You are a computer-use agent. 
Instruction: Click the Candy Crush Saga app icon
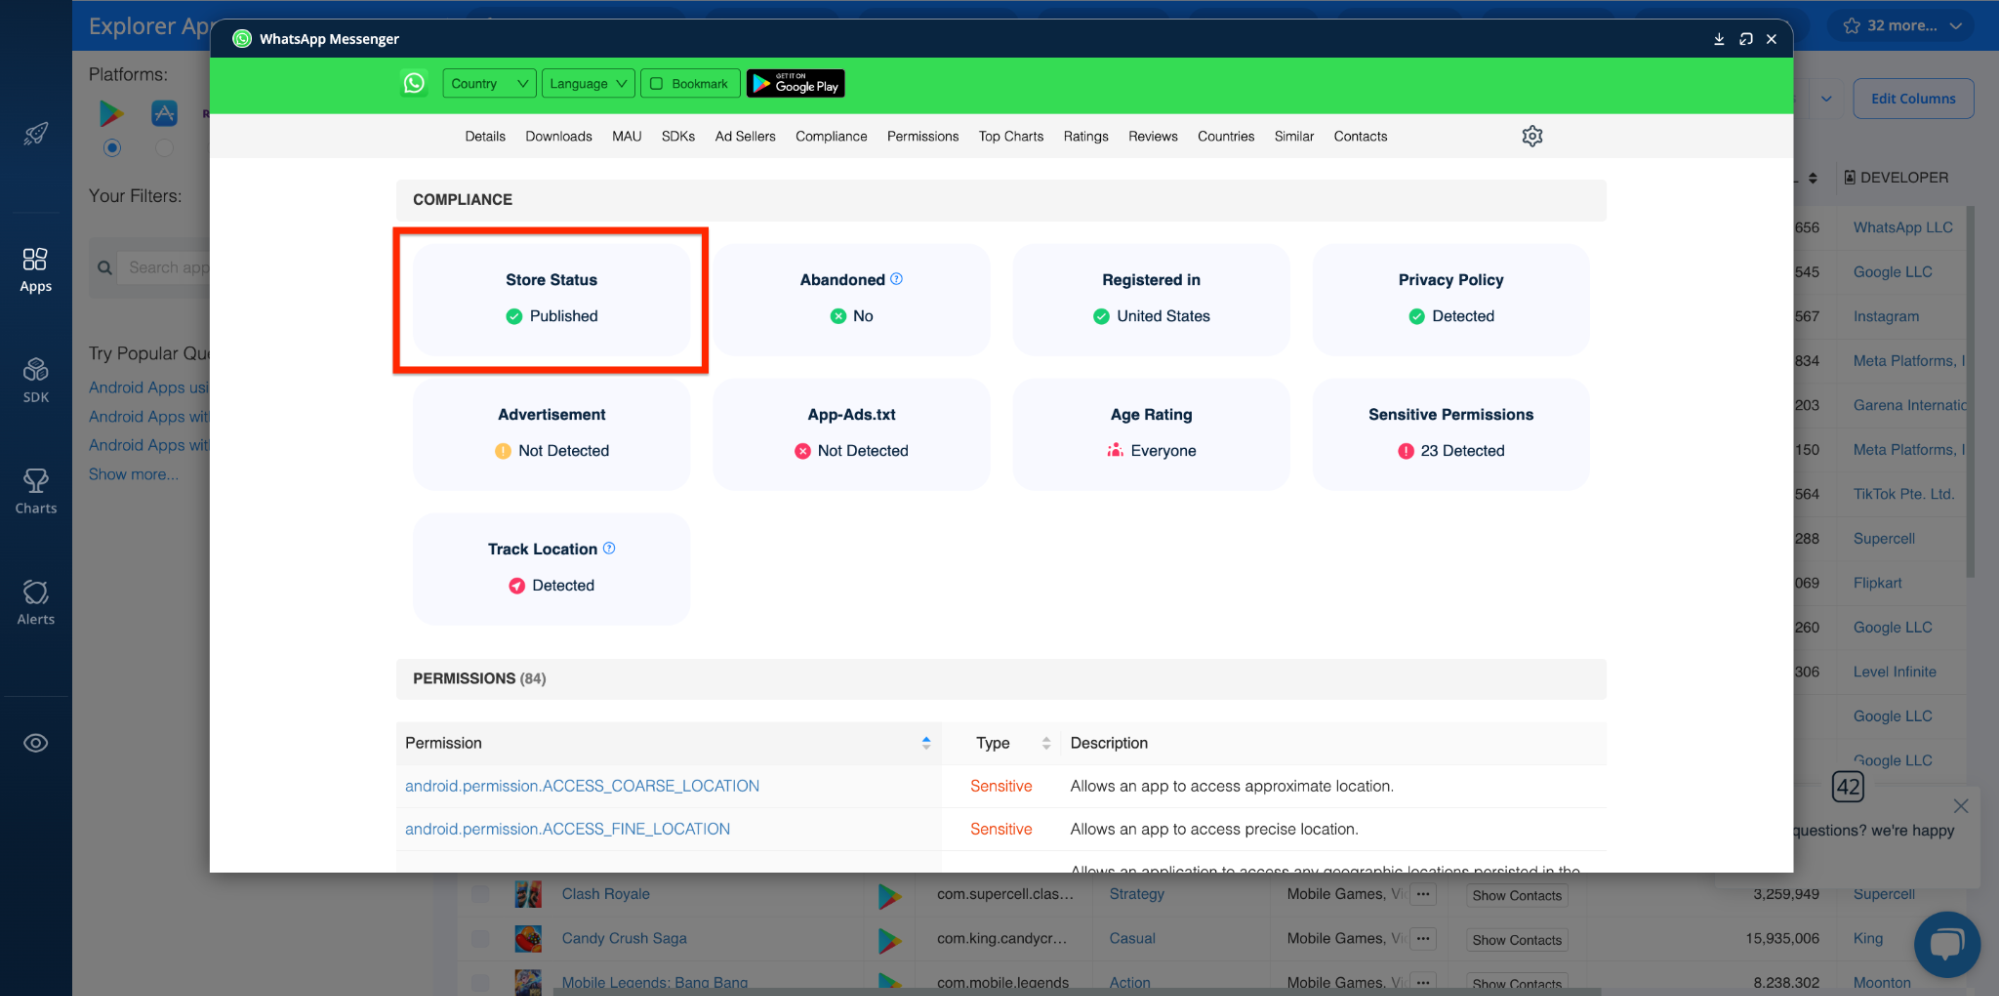coord(528,938)
